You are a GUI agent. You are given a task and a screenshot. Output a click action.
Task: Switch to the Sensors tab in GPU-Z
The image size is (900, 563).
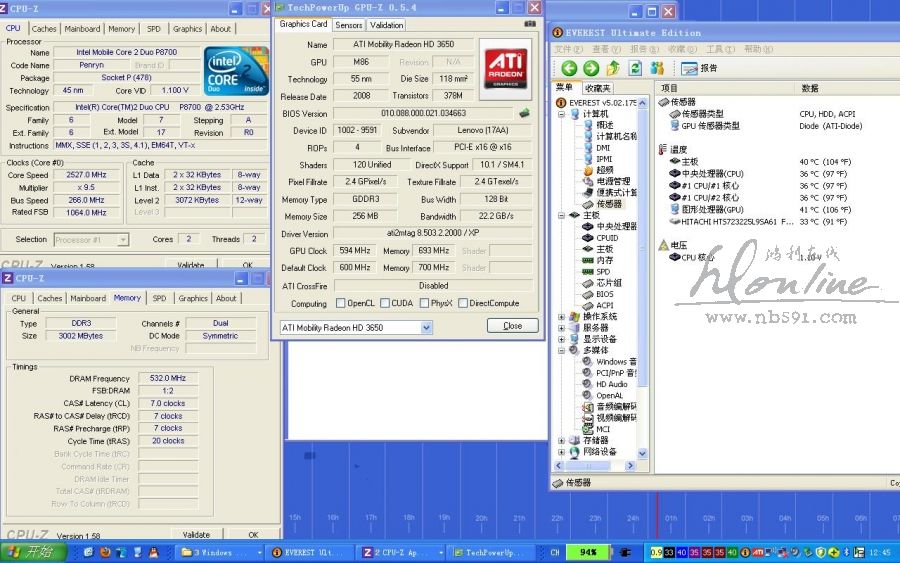click(x=348, y=25)
